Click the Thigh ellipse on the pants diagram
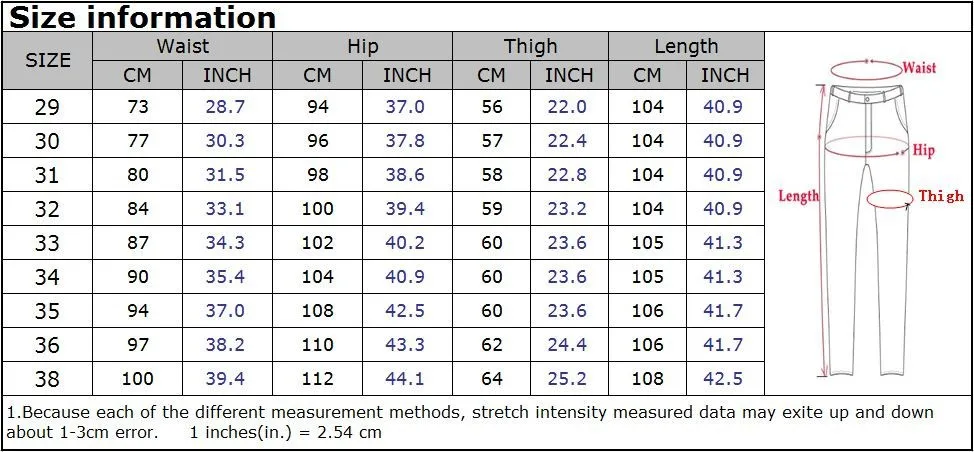Image resolution: width=974 pixels, height=452 pixels. click(890, 199)
